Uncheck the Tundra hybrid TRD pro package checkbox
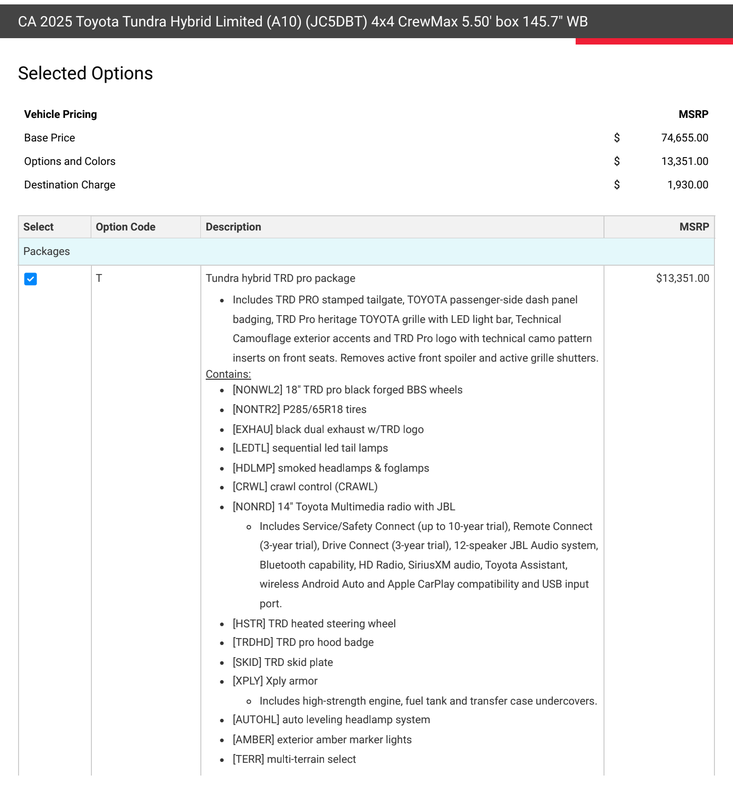Screen dimensions: 733x800 (31, 279)
